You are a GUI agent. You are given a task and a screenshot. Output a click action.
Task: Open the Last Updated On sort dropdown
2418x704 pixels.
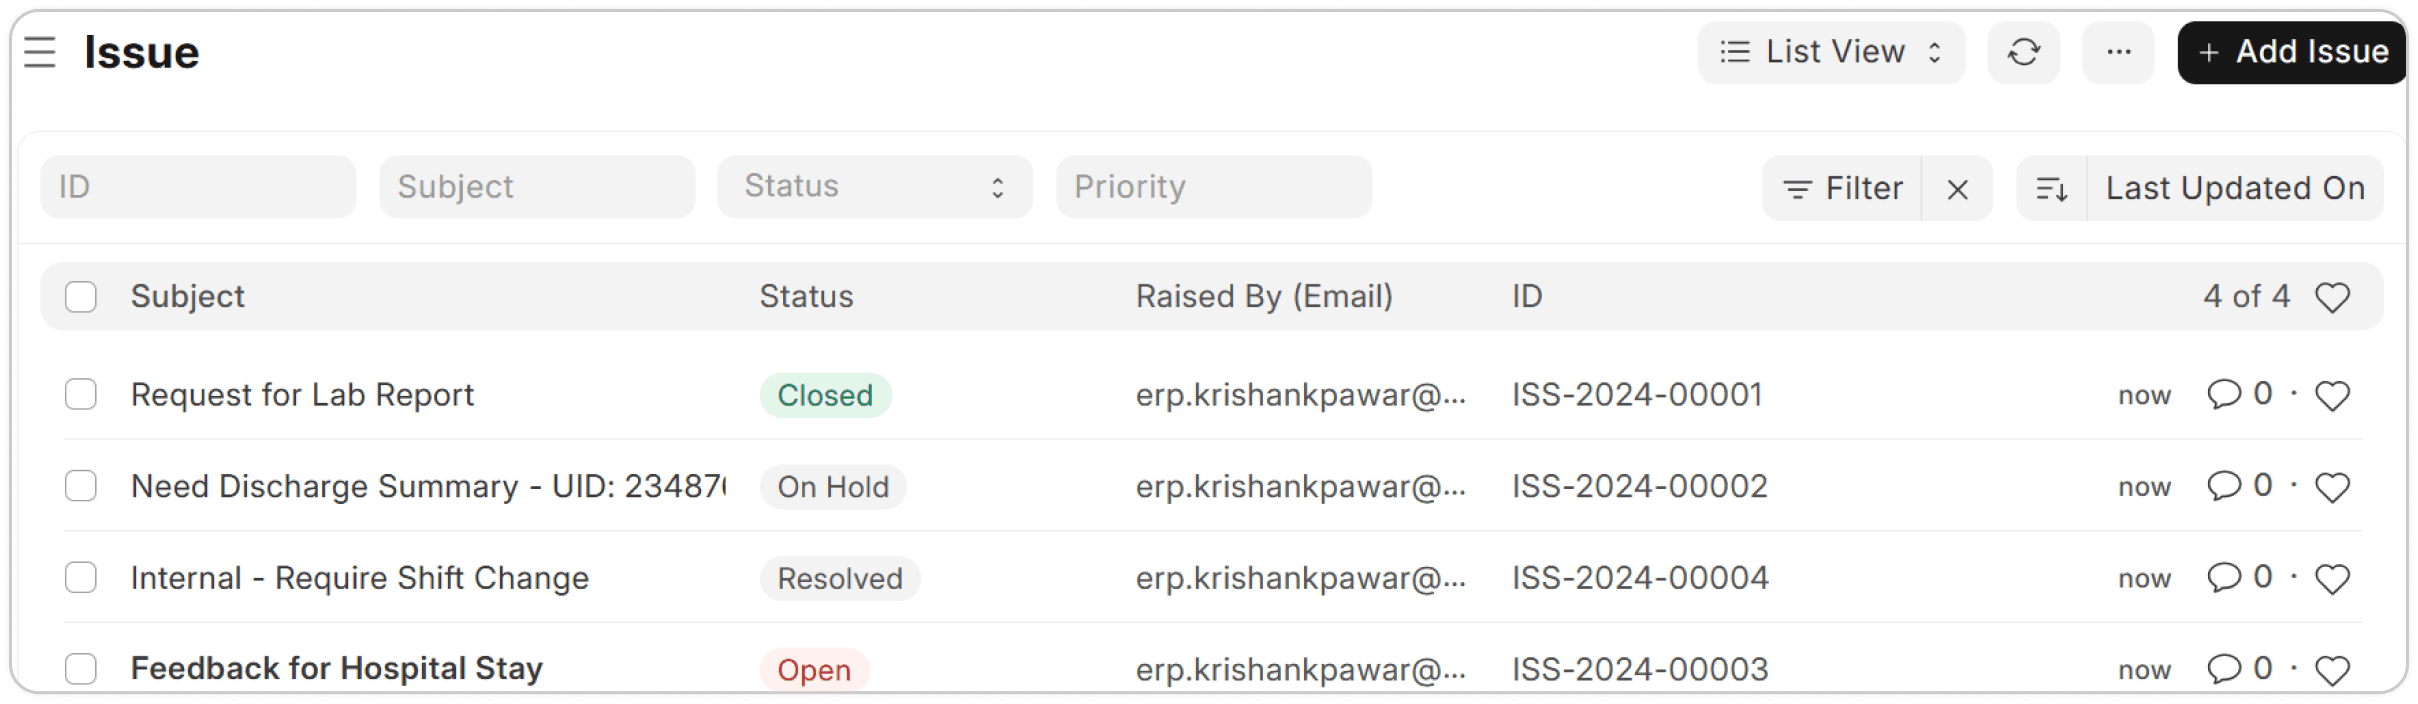tap(2235, 188)
